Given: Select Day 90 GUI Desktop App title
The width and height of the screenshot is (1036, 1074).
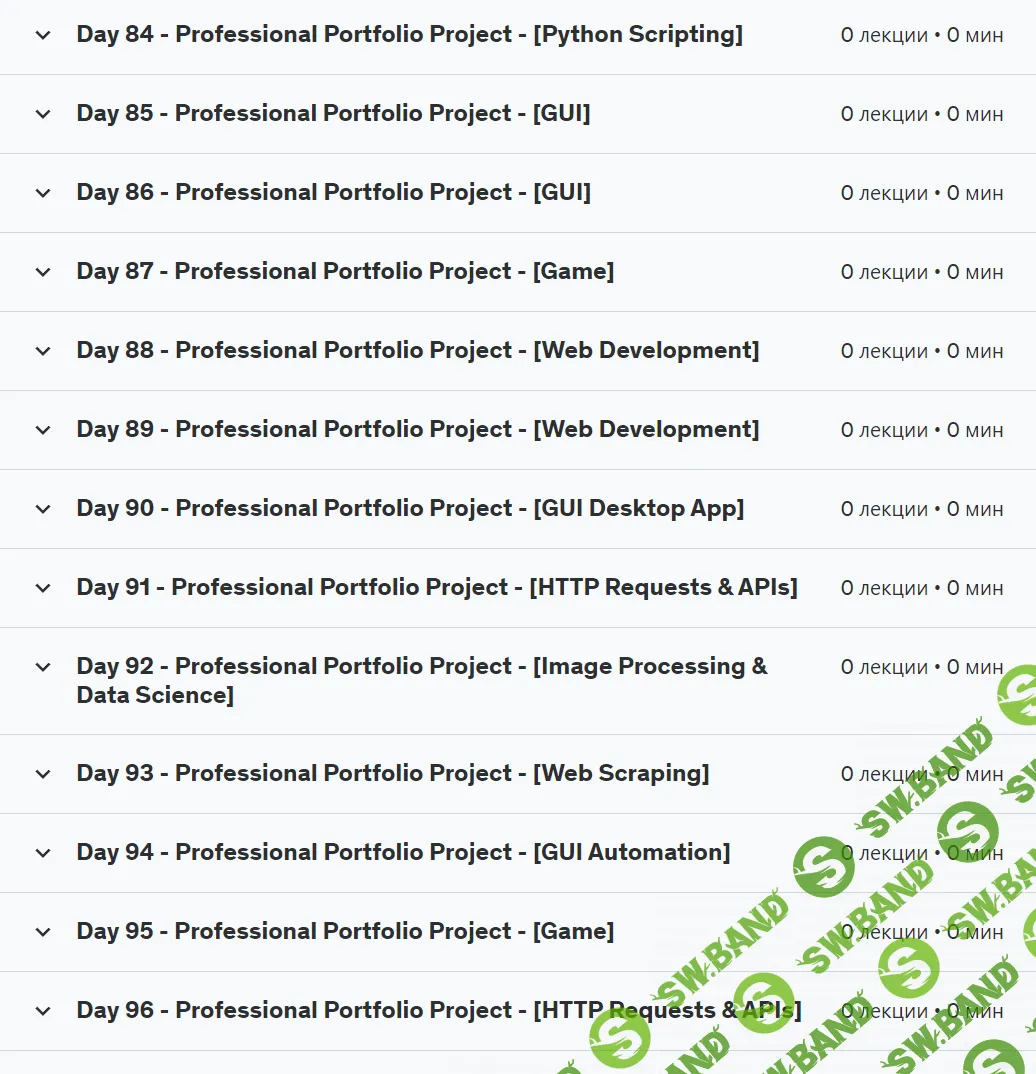Looking at the screenshot, I should 410,509.
